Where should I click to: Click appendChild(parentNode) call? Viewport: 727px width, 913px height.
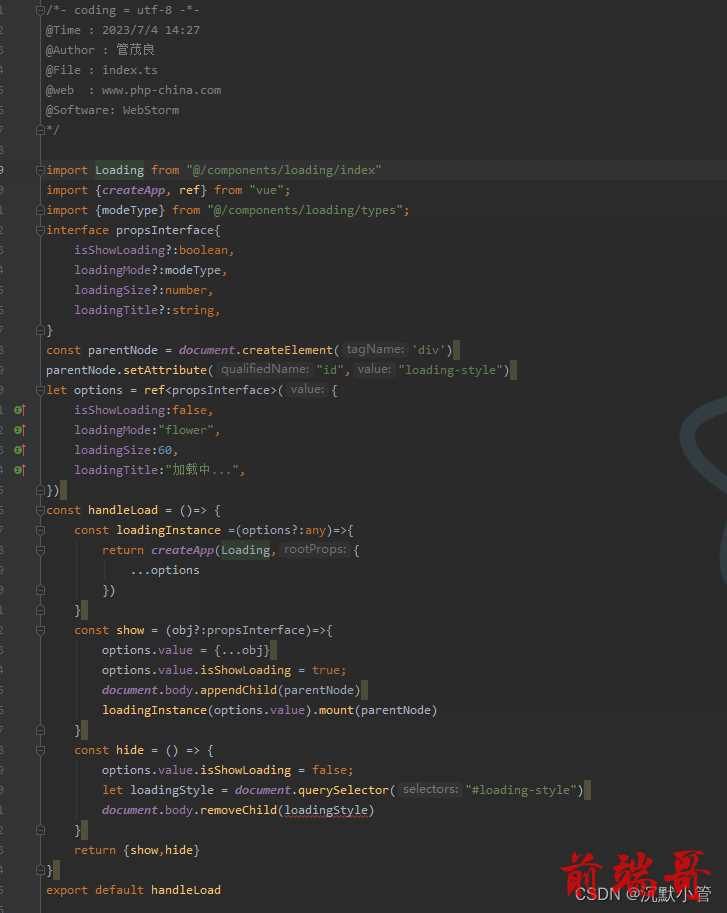pos(280,690)
